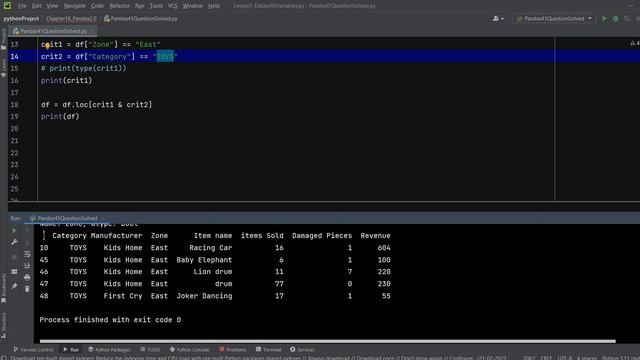Click the Clear All trash icon in the Run panel
The height and width of the screenshot is (360, 640).
point(27,289)
